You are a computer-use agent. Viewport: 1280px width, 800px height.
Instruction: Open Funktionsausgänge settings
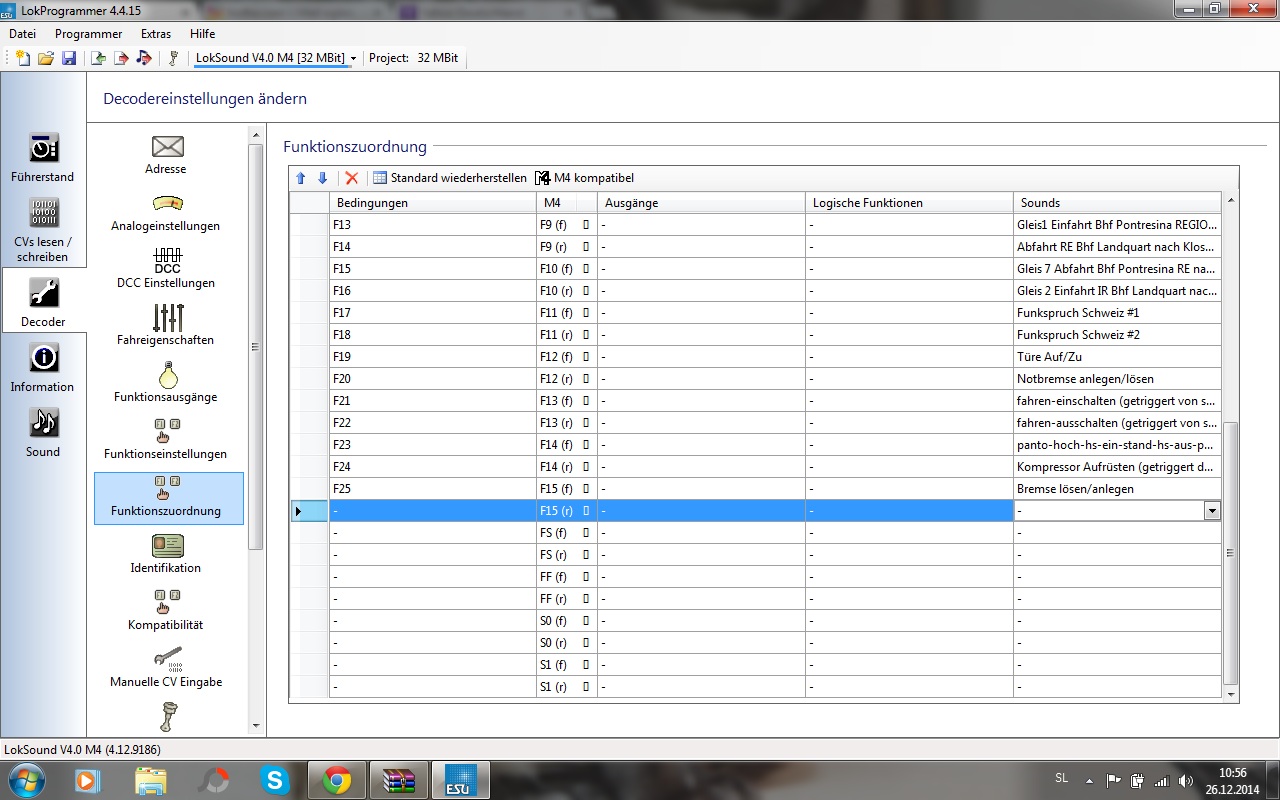166,383
